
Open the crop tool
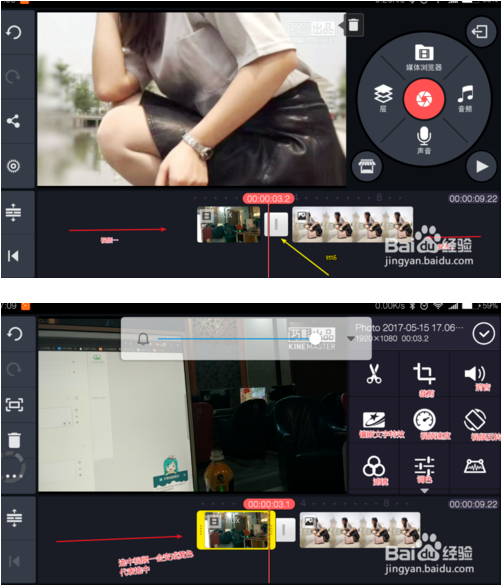[425, 373]
